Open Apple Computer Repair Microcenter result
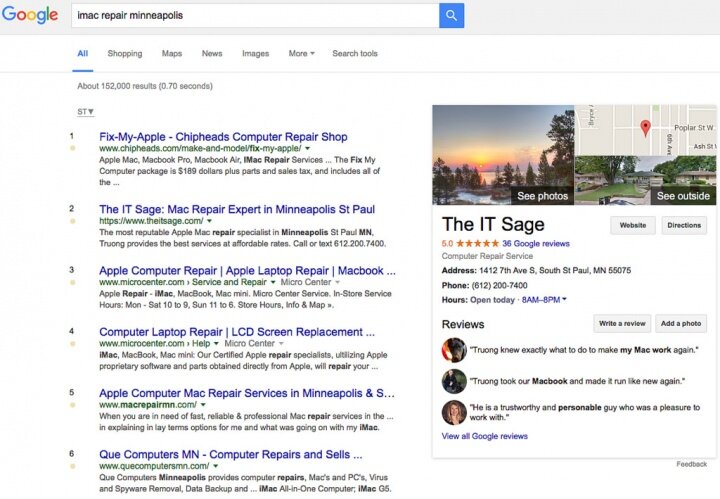 click(x=247, y=271)
